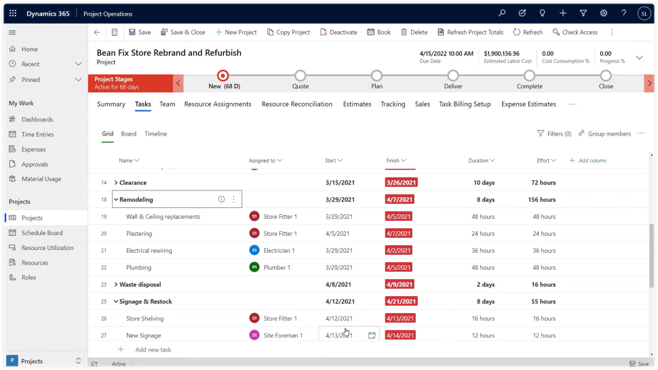Viewport: 658px width, 370px height.
Task: Open the Start column dropdown
Action: tap(334, 161)
